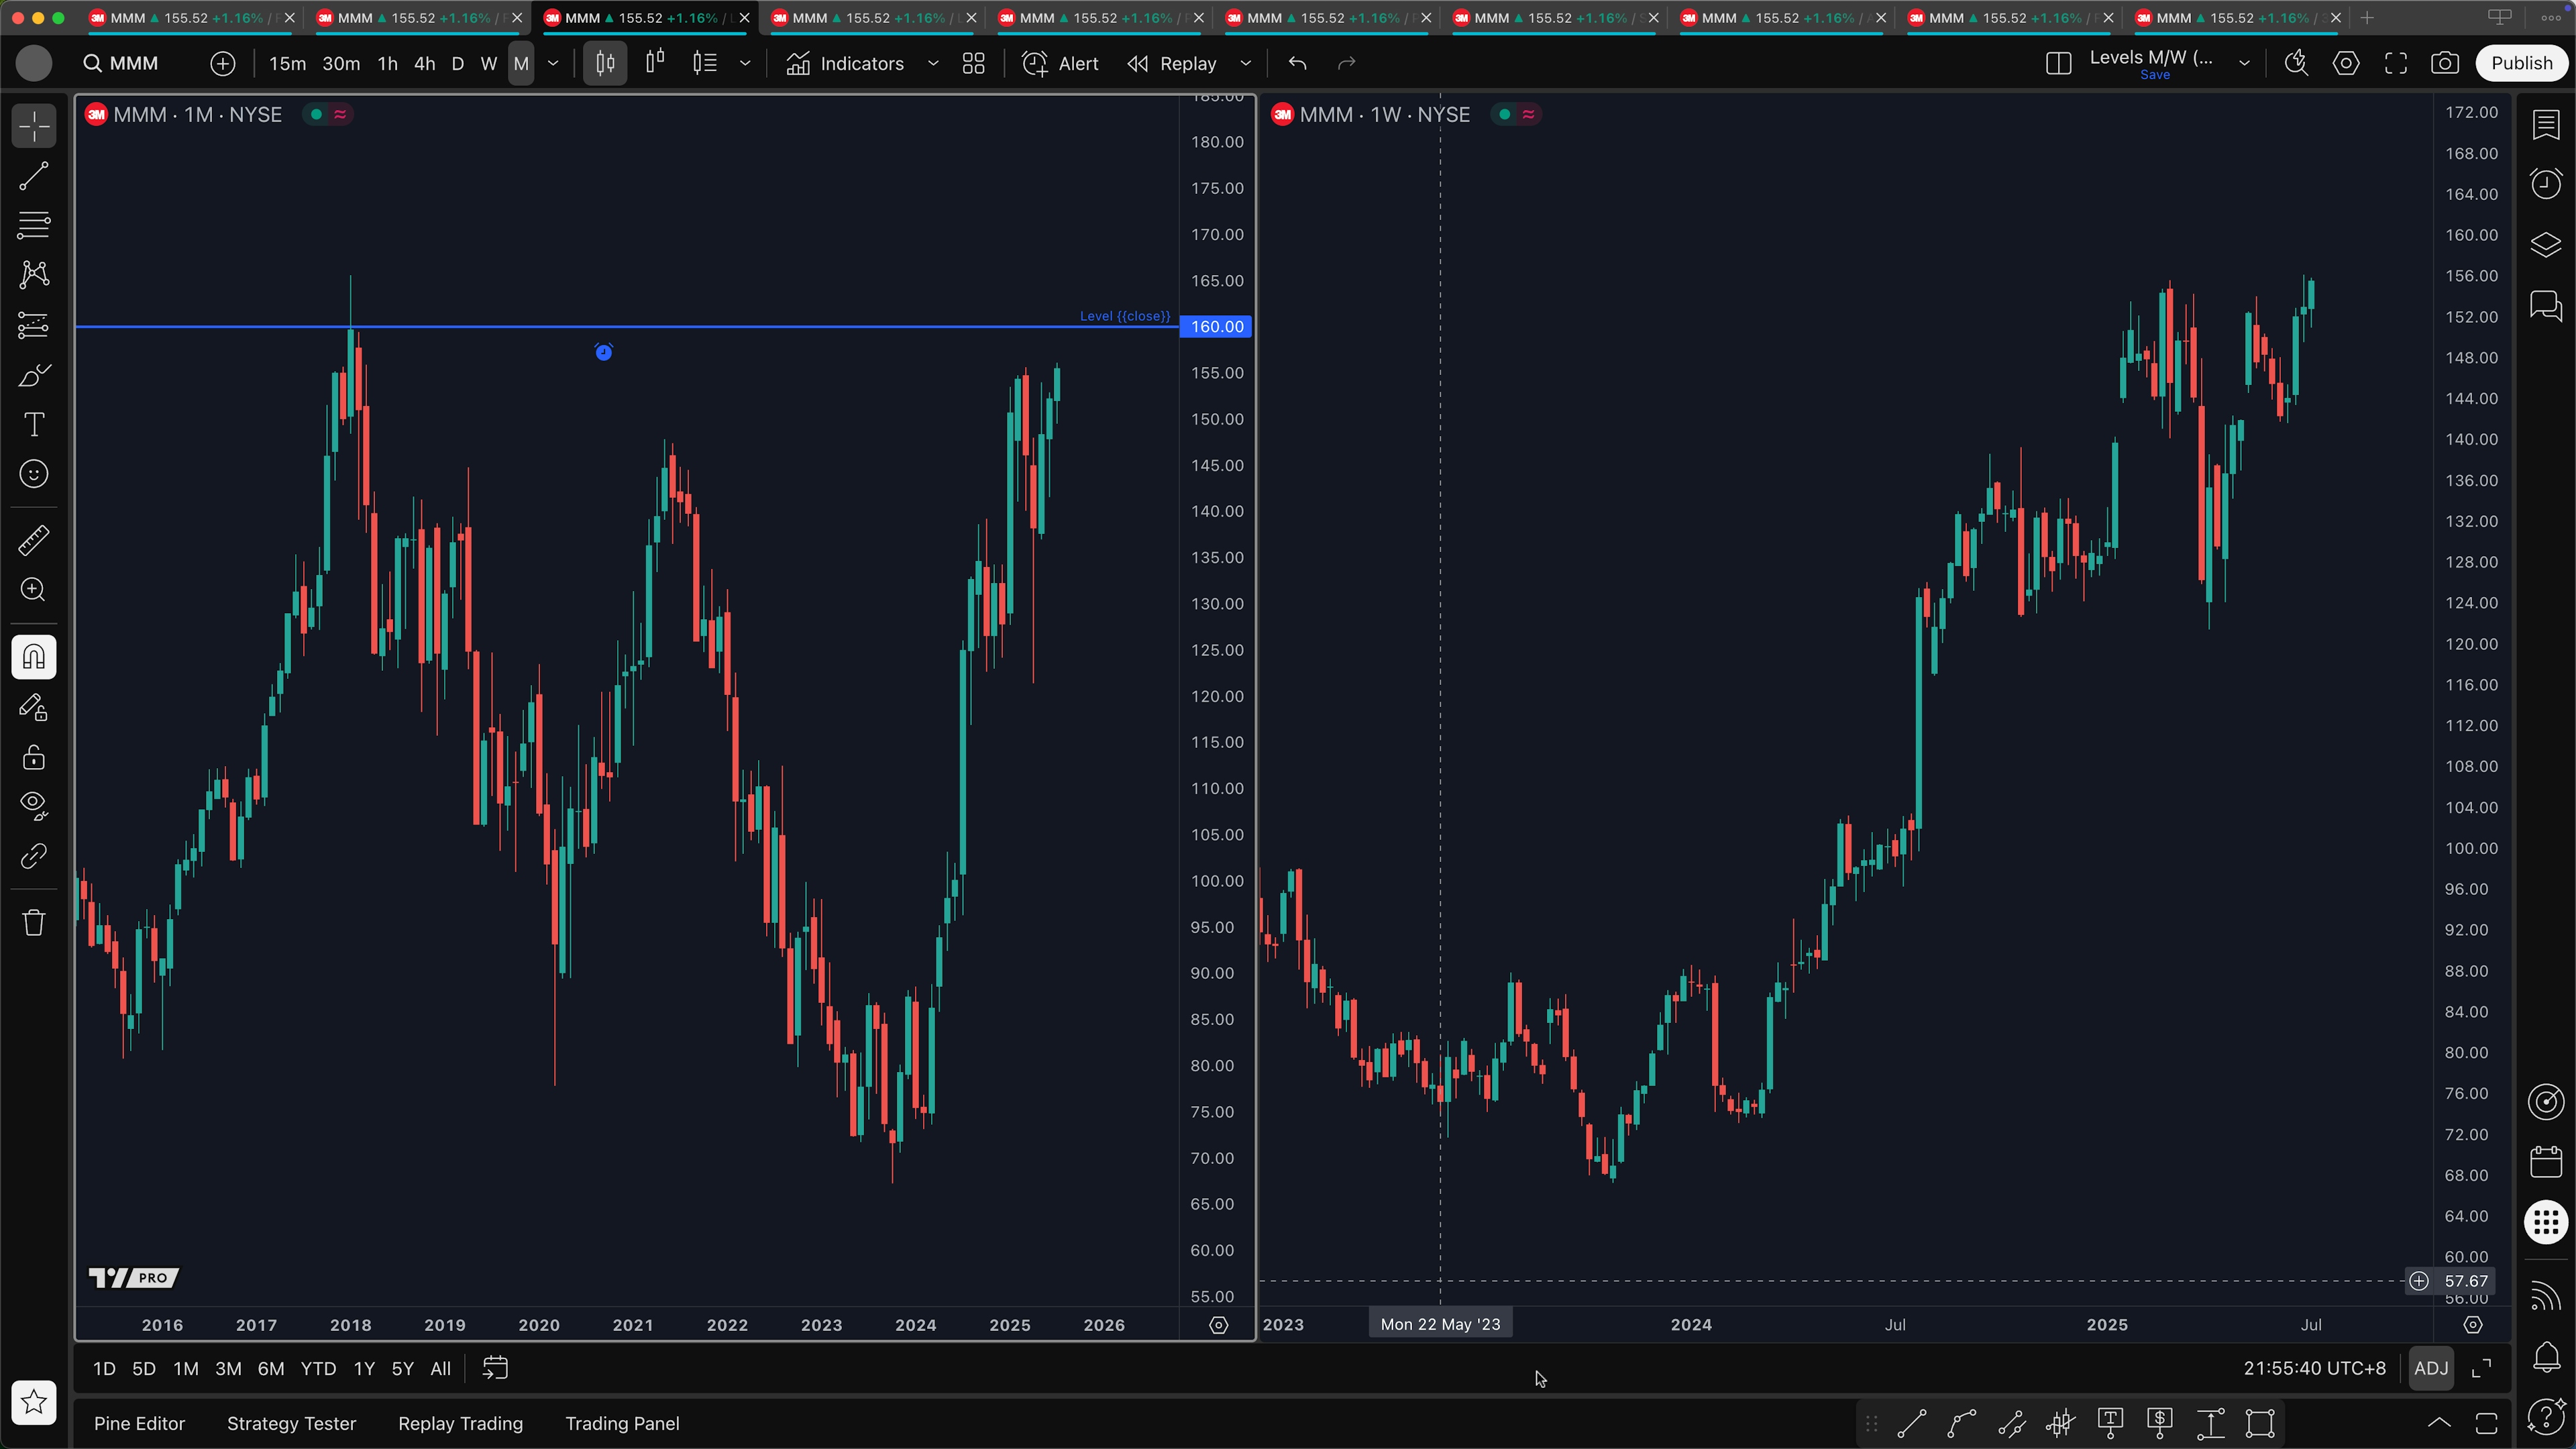Screen dimensions: 2576x1449
Task: Toggle ADJ adjusted price data
Action: click(x=2431, y=1369)
